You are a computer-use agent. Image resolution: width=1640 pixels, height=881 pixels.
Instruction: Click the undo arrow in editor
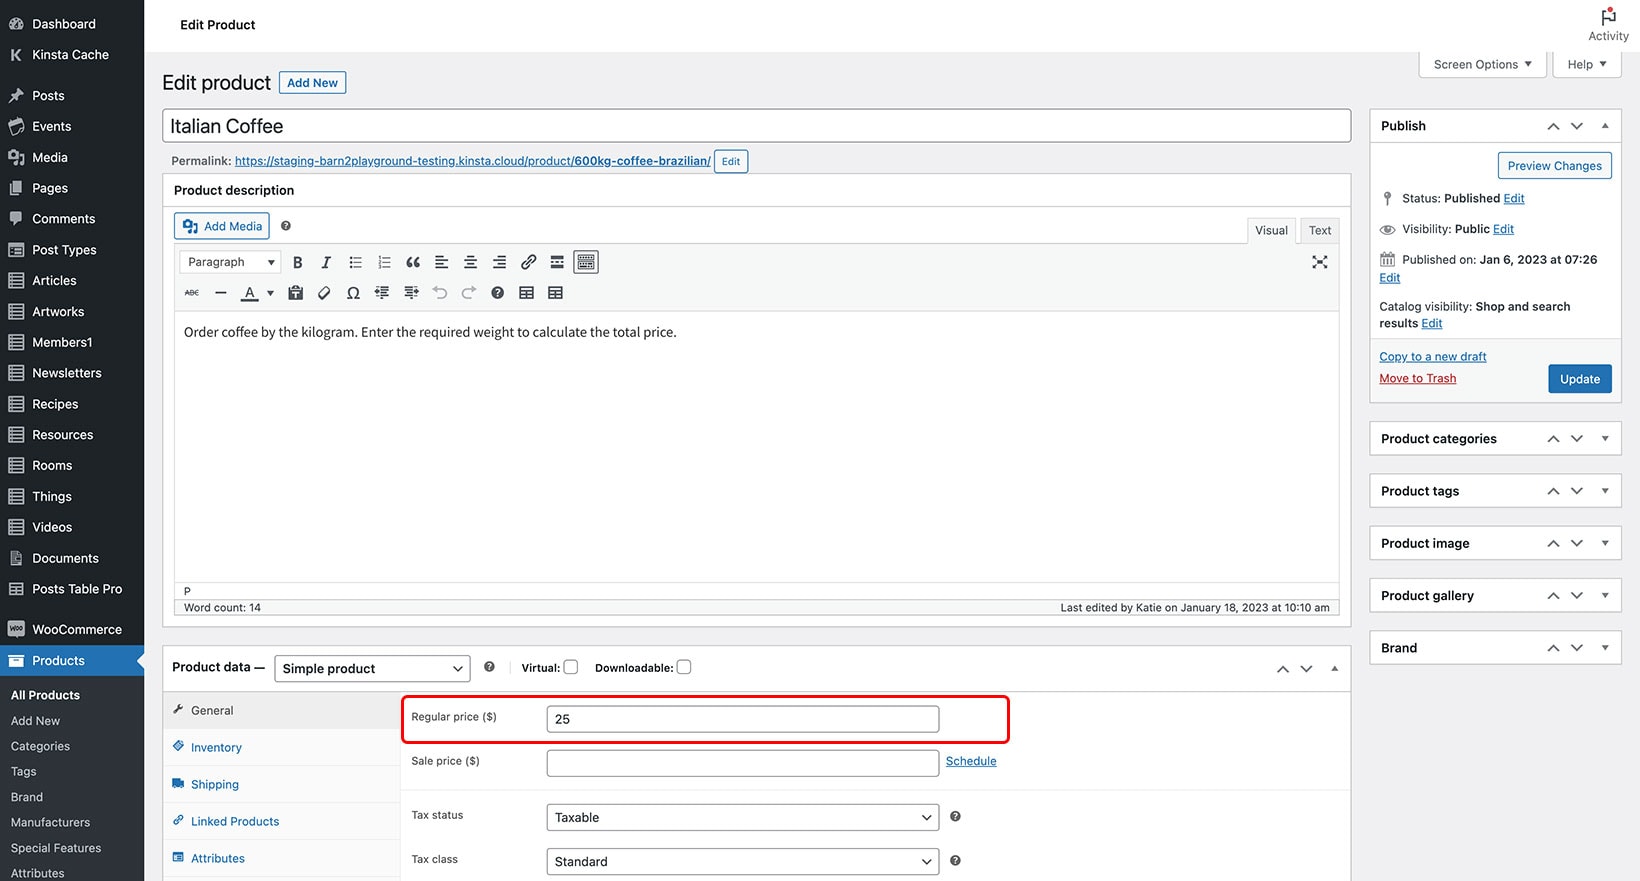pos(440,293)
